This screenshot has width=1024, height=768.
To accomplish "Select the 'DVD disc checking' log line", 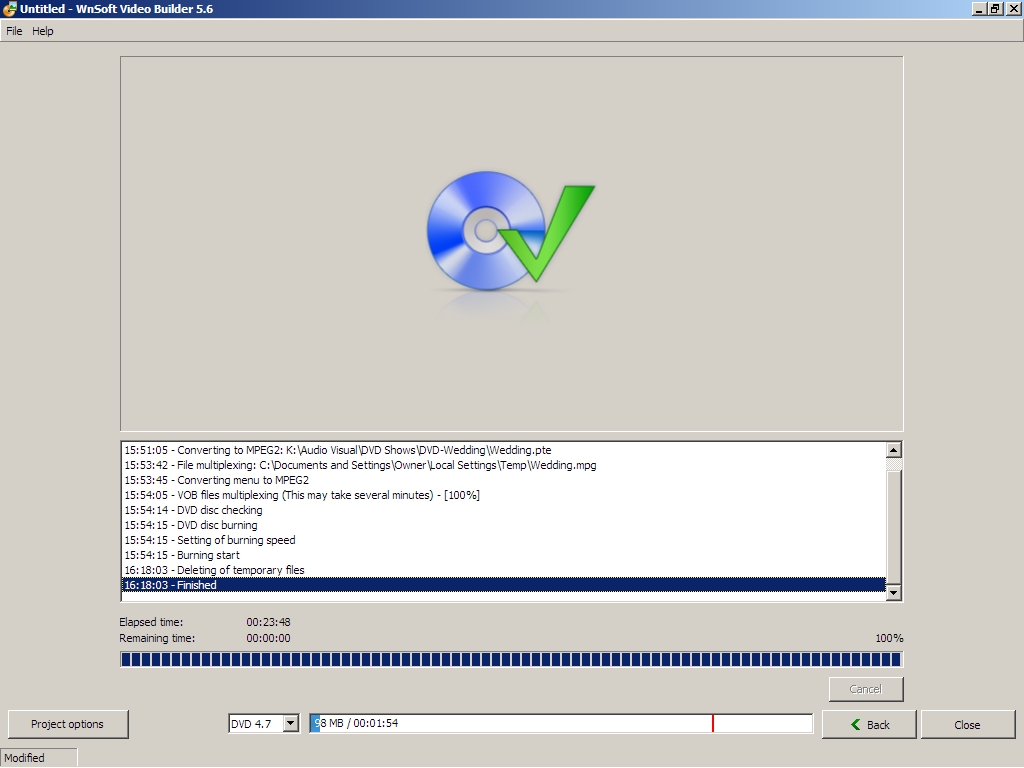I will tap(504, 510).
